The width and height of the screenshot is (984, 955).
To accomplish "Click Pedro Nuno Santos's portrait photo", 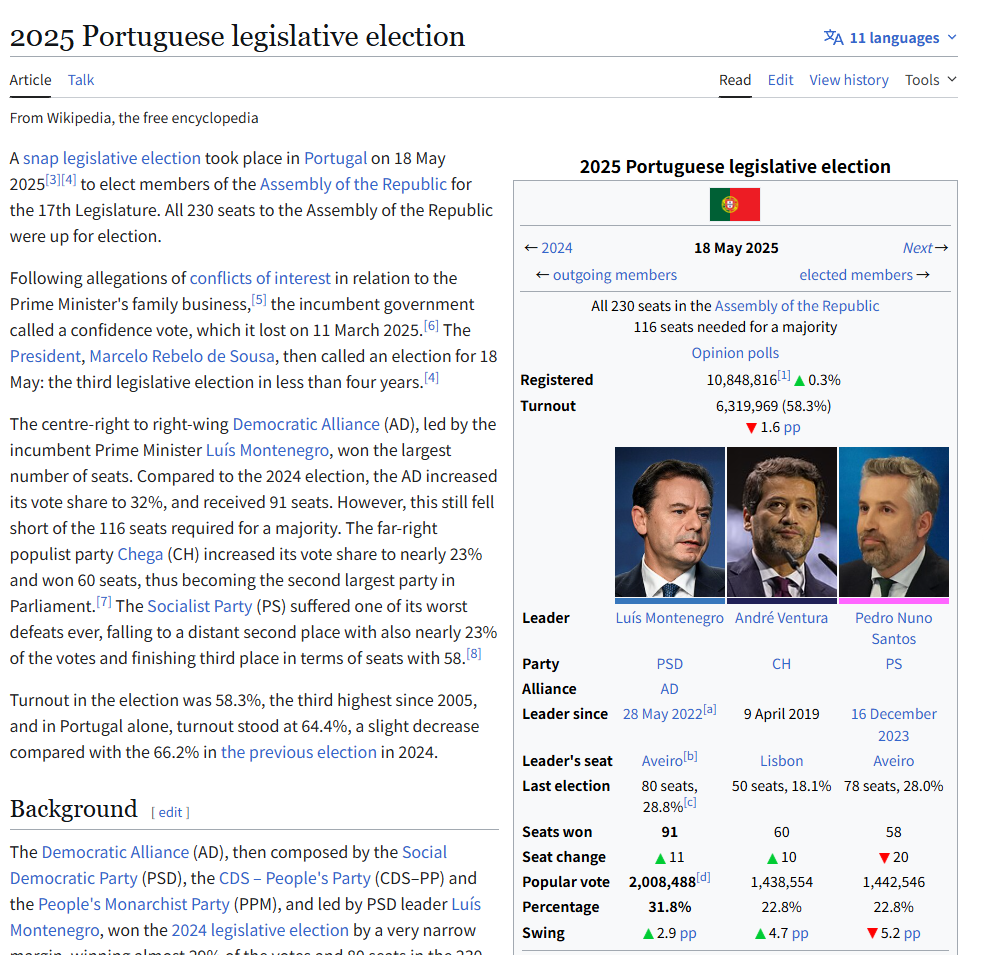I will point(894,521).
